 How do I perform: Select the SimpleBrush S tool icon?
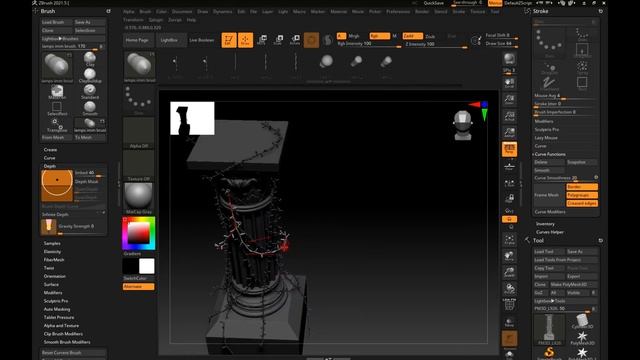[x=549, y=353]
